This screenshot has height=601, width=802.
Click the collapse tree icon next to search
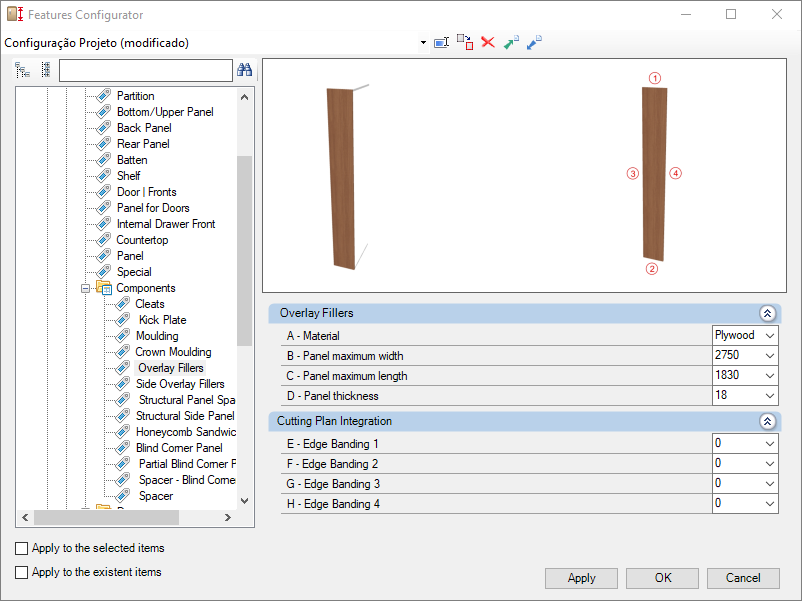pos(46,70)
